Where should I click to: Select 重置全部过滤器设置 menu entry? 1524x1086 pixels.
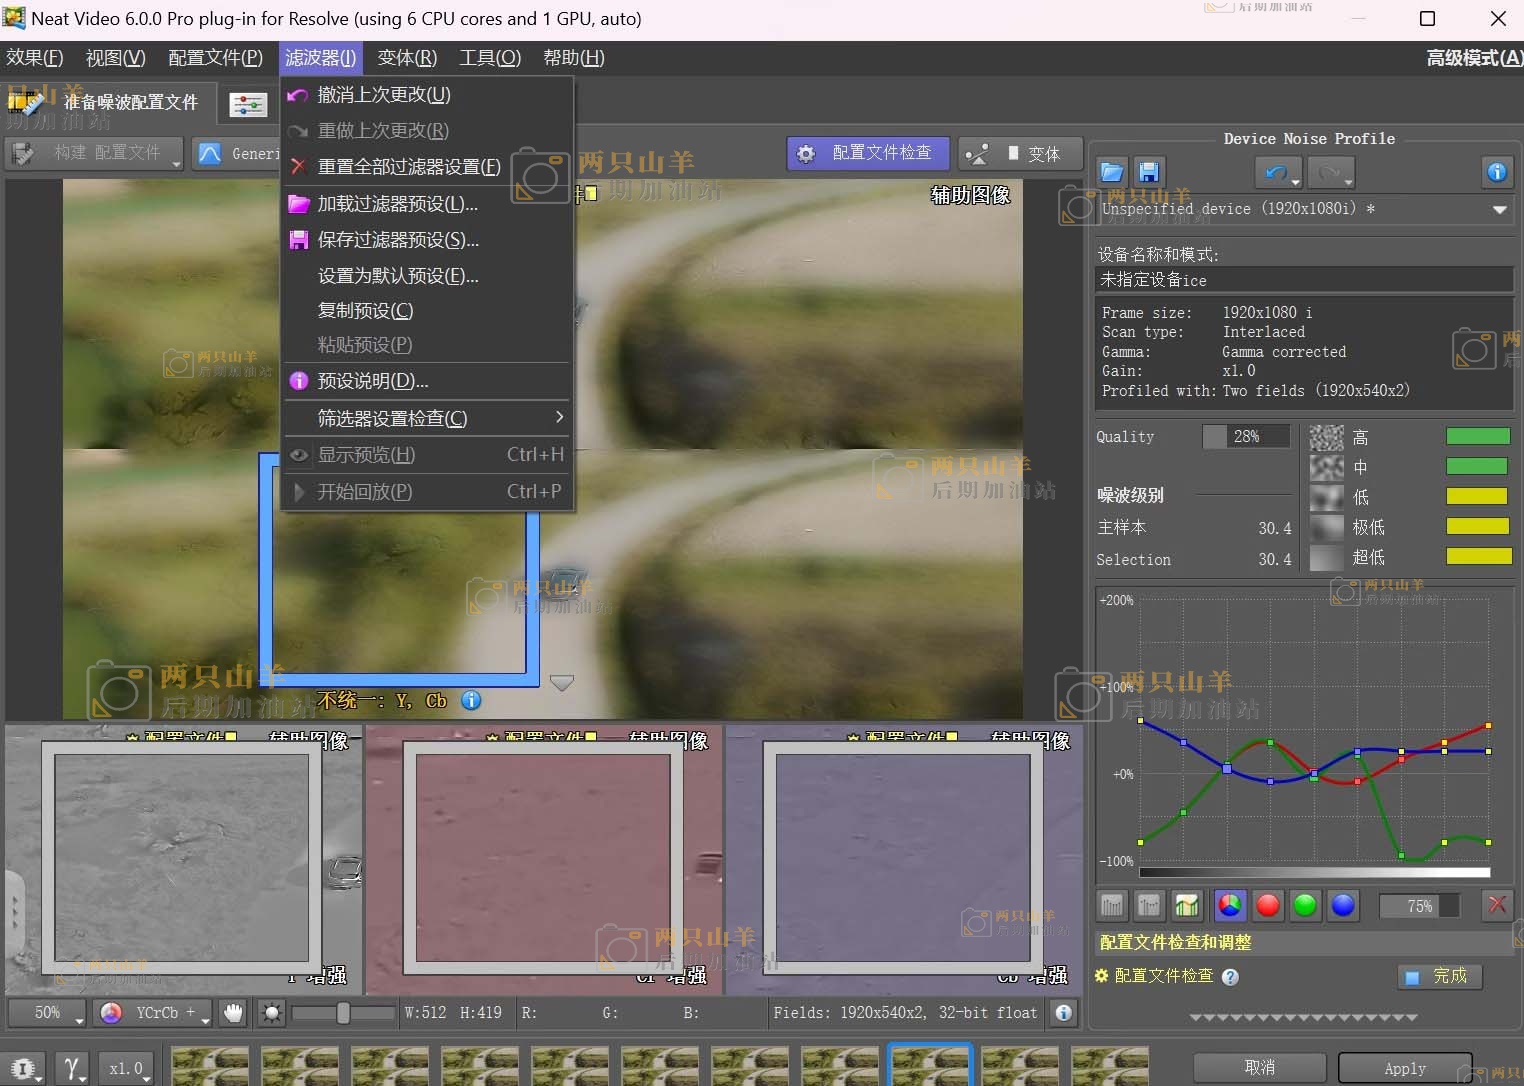pos(408,167)
